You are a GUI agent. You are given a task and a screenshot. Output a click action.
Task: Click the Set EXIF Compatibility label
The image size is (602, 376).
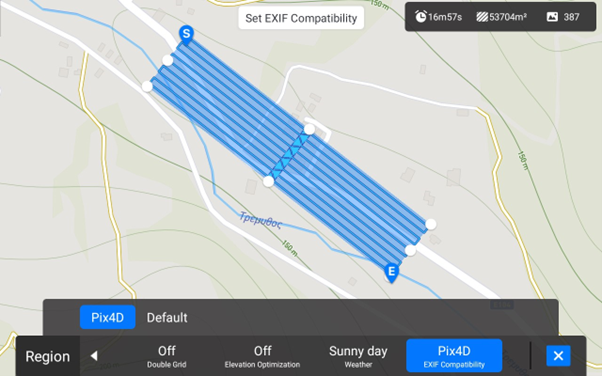(301, 18)
